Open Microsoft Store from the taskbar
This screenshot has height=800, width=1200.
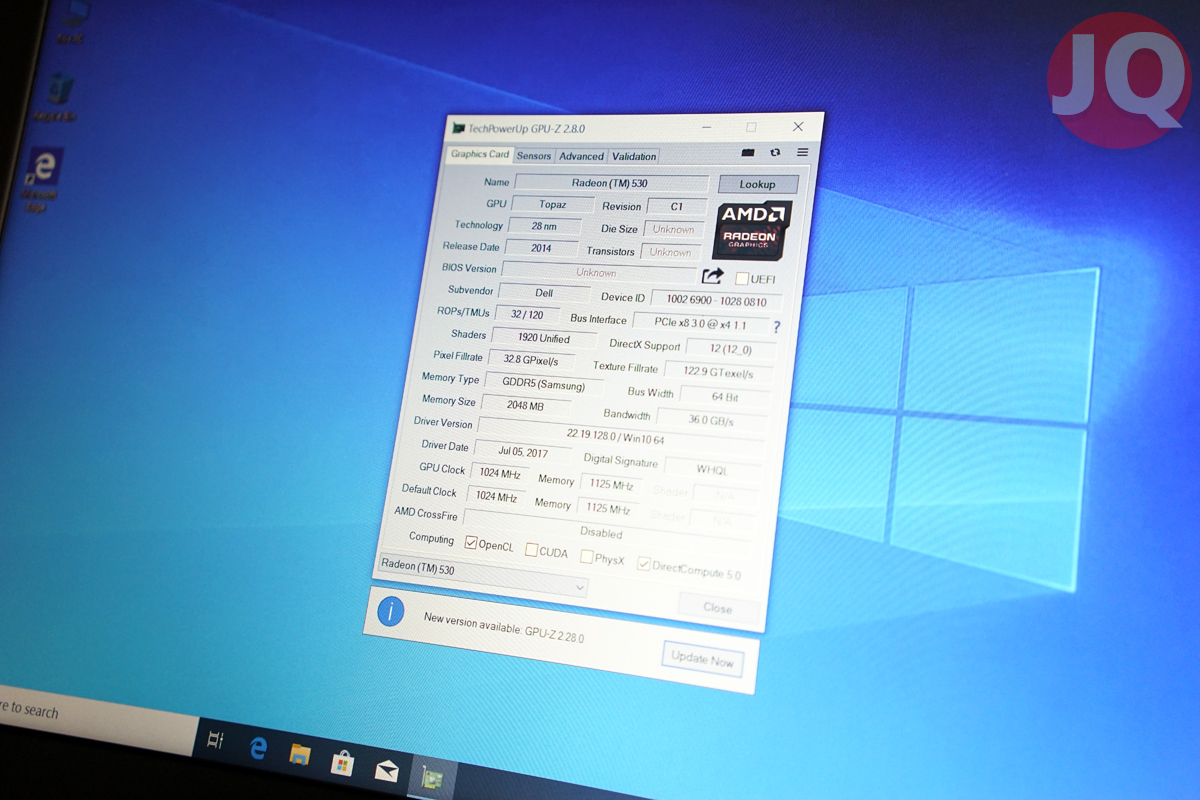342,762
